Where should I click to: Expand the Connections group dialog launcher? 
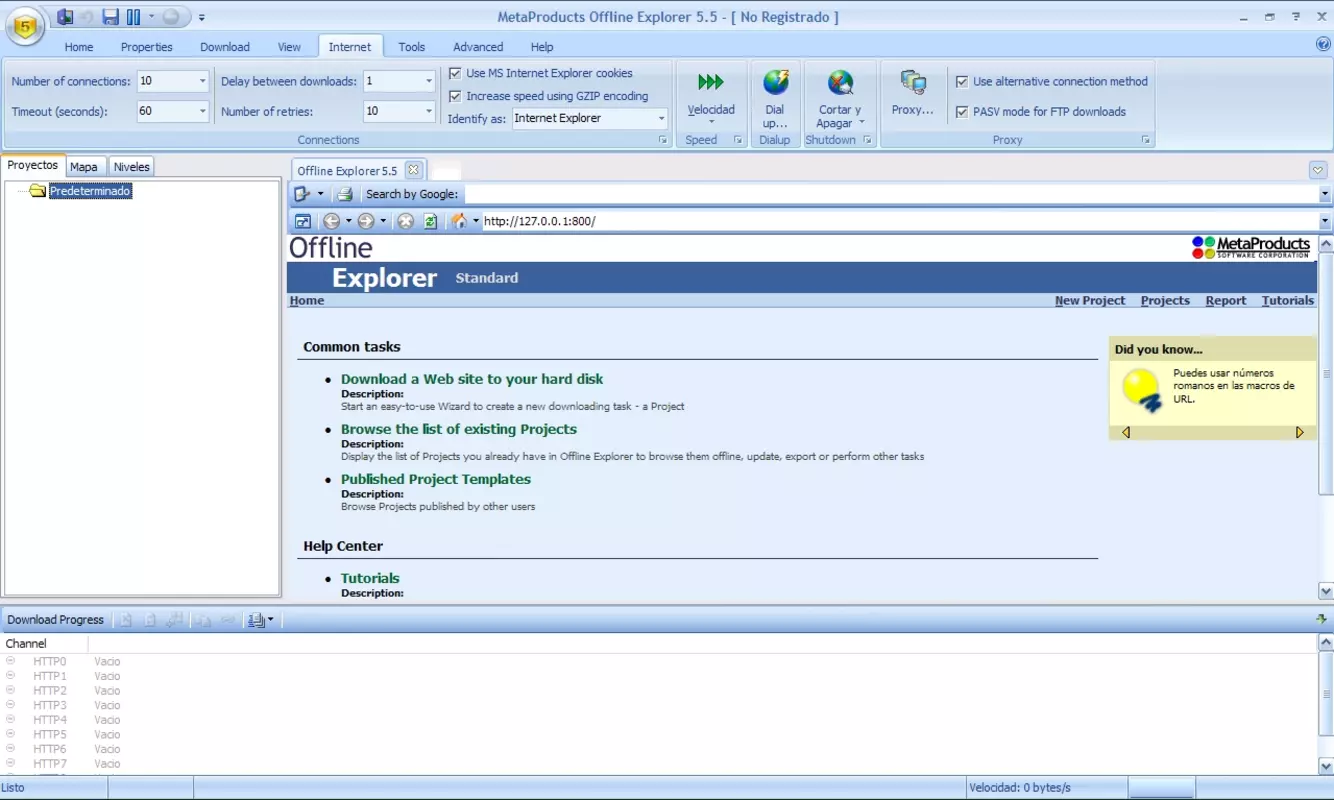[662, 140]
